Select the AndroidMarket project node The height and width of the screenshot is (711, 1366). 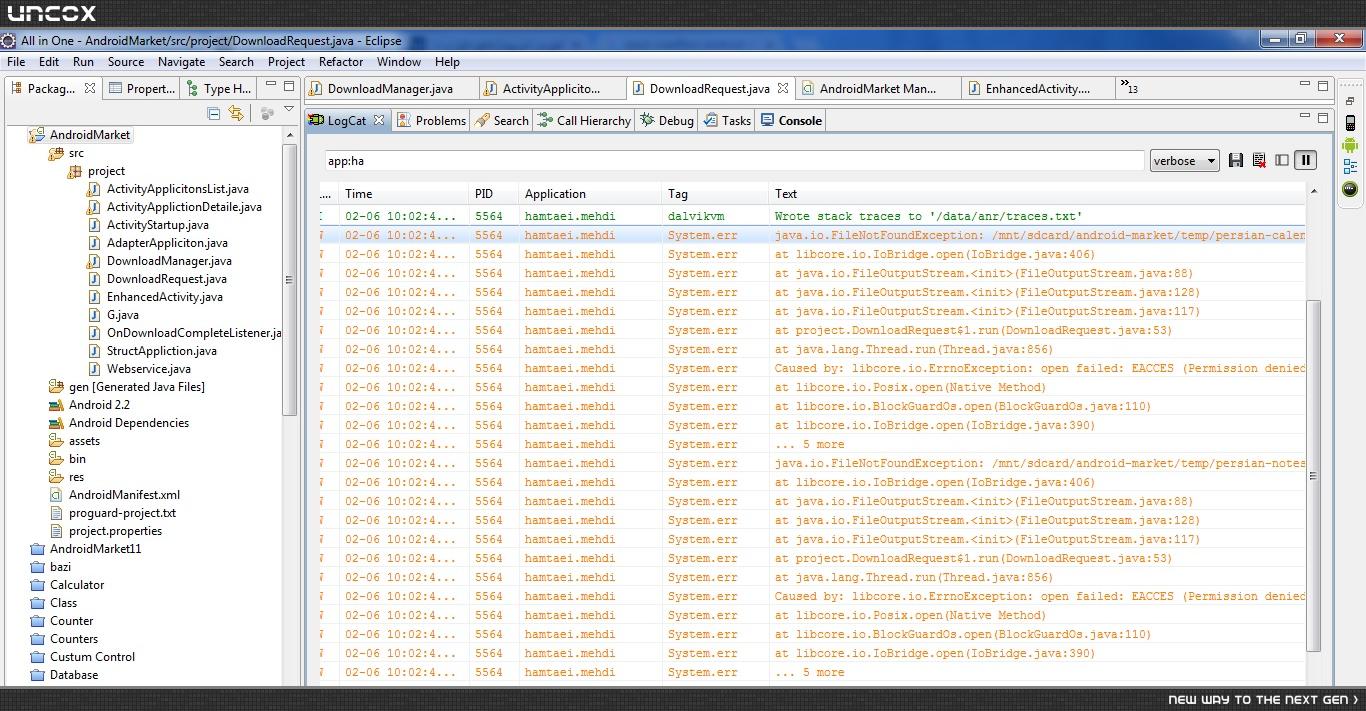90,135
